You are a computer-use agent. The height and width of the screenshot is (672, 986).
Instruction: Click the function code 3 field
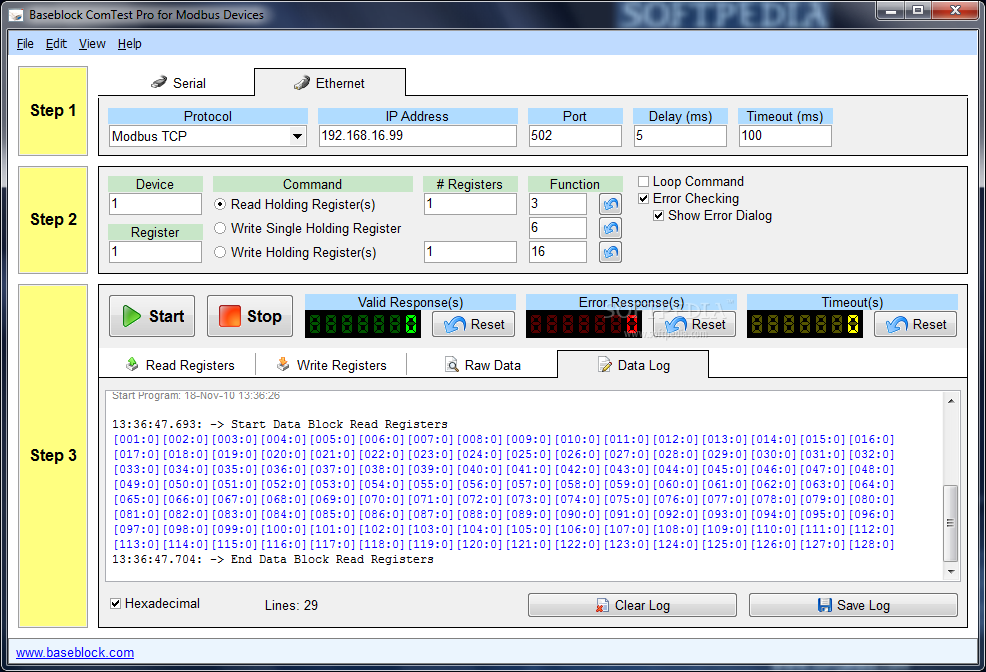[558, 204]
